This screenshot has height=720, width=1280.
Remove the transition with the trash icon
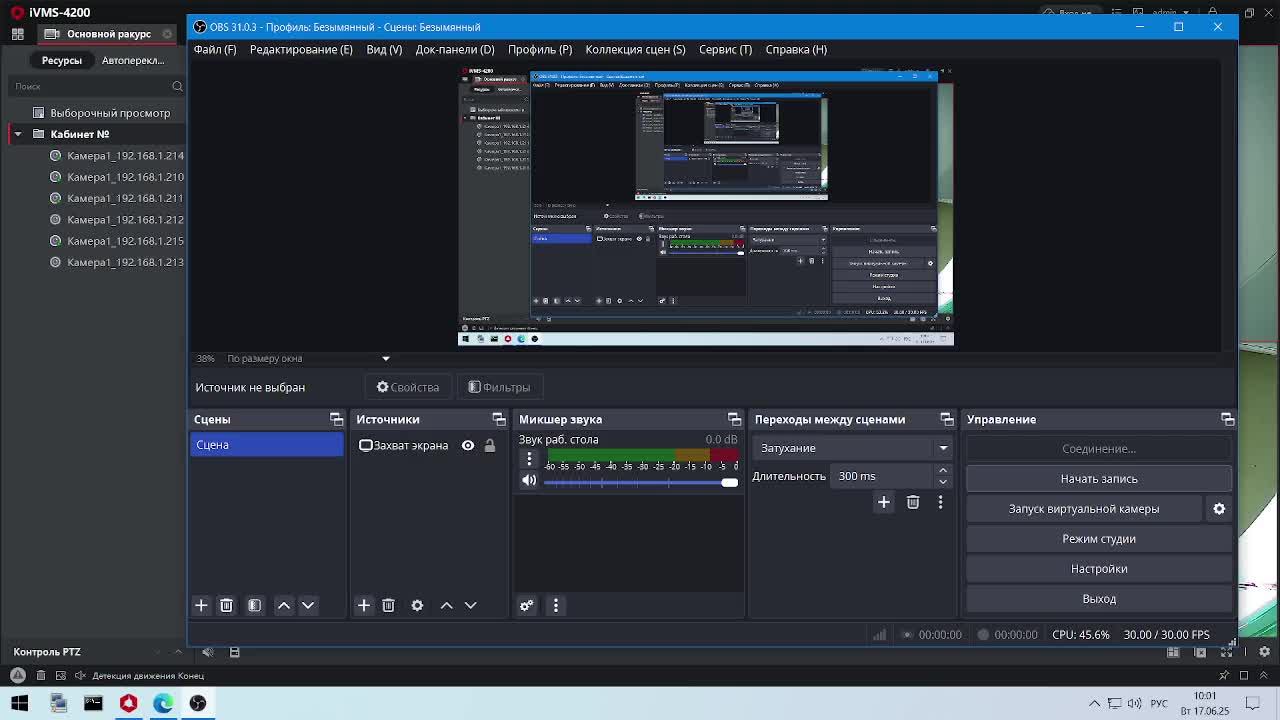(913, 502)
